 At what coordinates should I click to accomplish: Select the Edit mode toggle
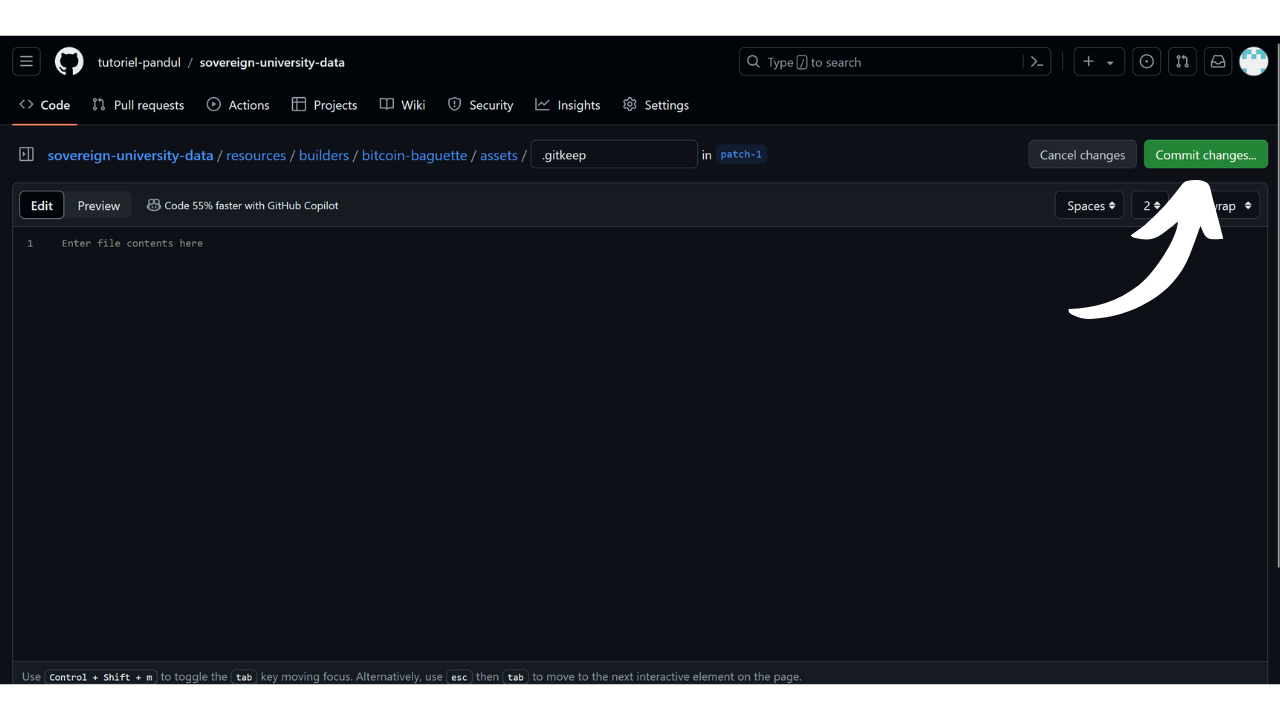42,206
